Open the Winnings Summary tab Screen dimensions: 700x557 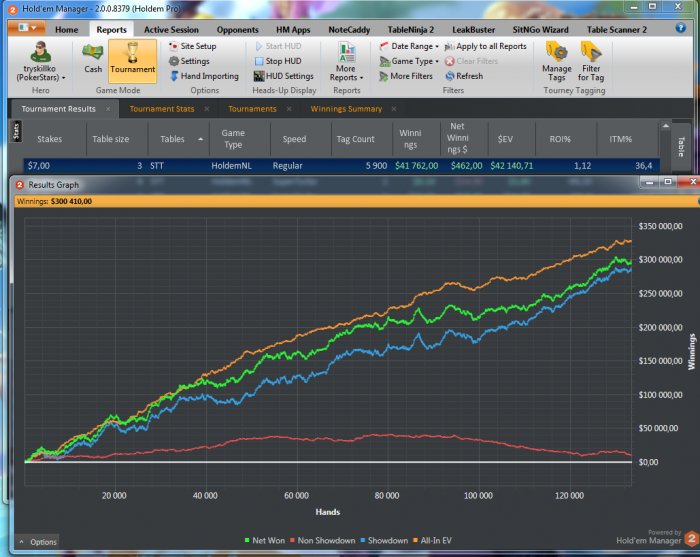tap(346, 109)
